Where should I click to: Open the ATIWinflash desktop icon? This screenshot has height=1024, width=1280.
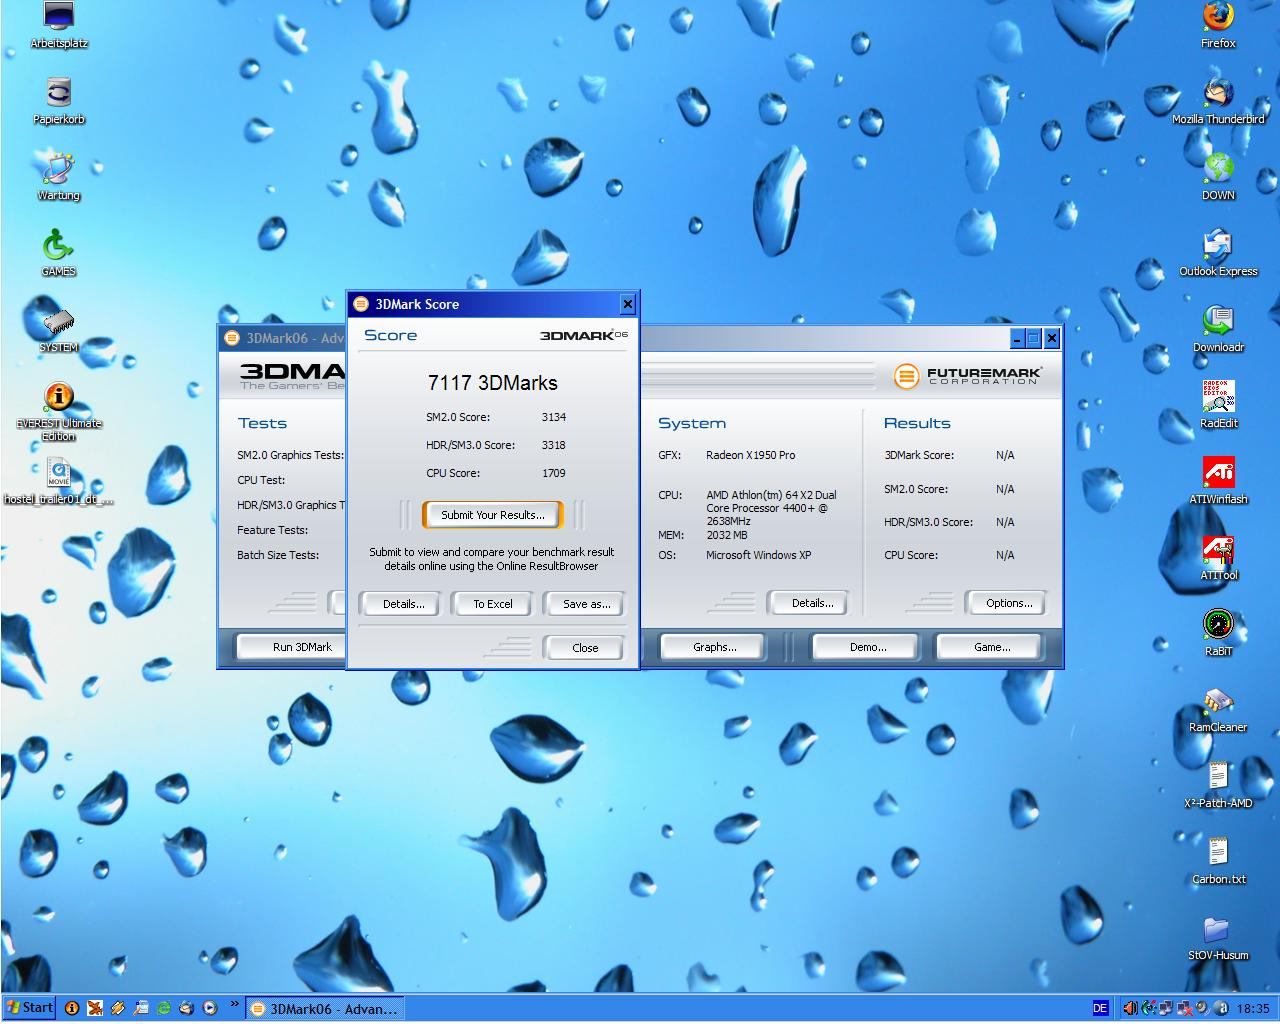pos(1218,481)
